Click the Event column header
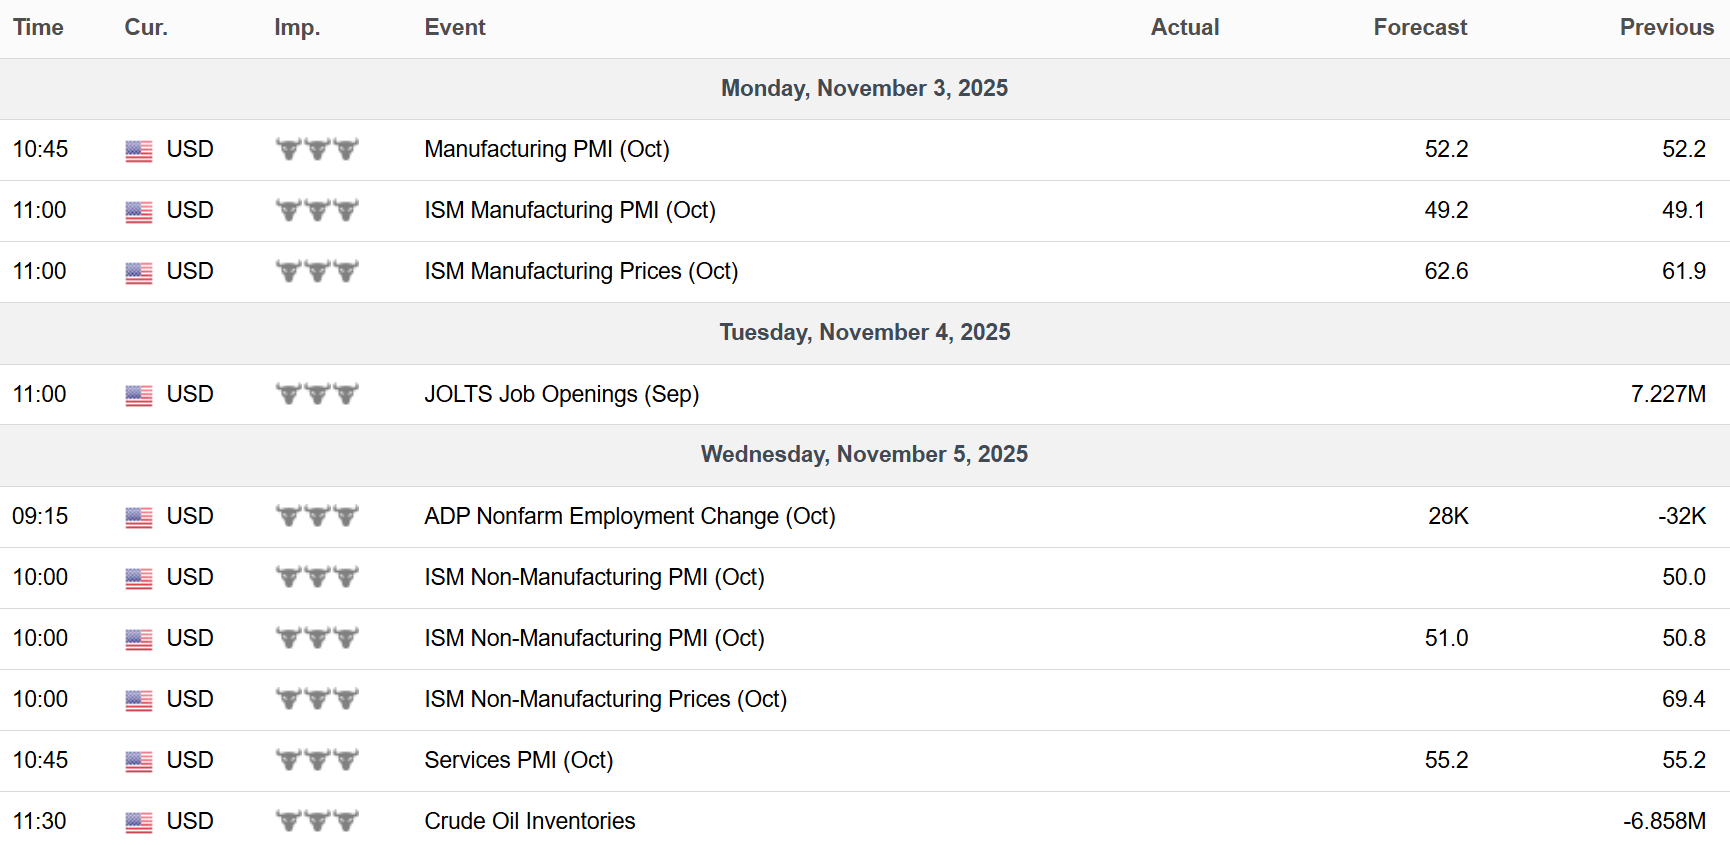The height and width of the screenshot is (845, 1730). tap(455, 27)
